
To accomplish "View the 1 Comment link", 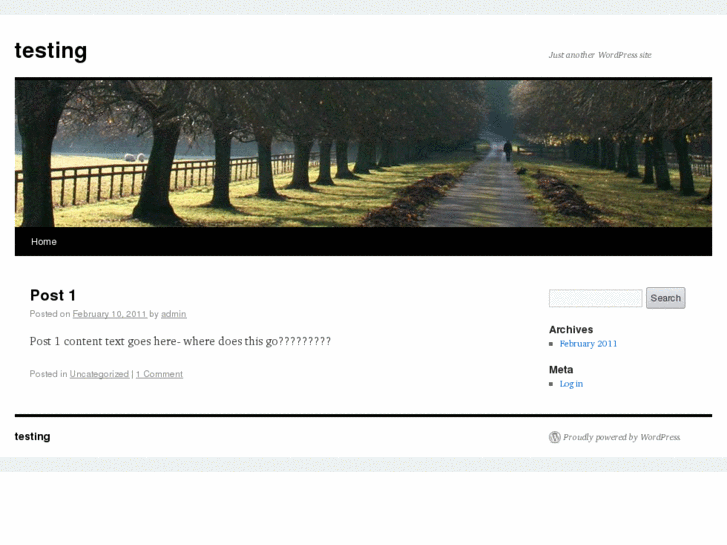I will pos(159,374).
